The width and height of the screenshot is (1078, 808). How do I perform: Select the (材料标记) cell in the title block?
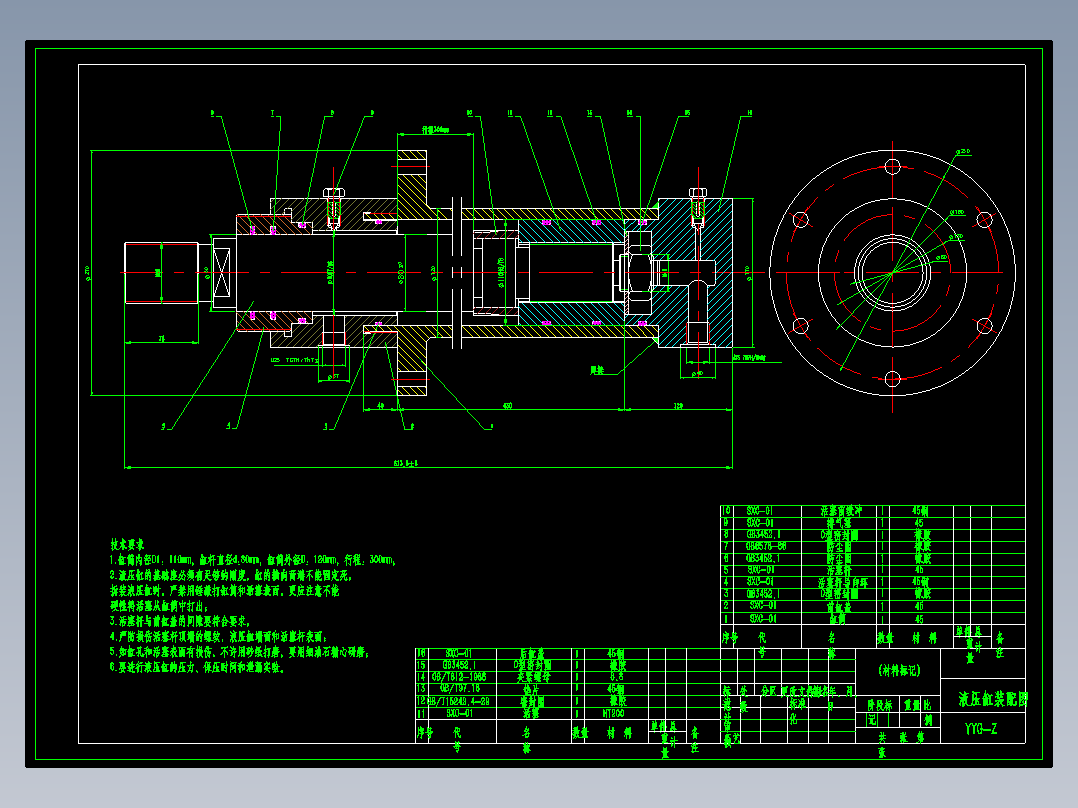point(899,670)
